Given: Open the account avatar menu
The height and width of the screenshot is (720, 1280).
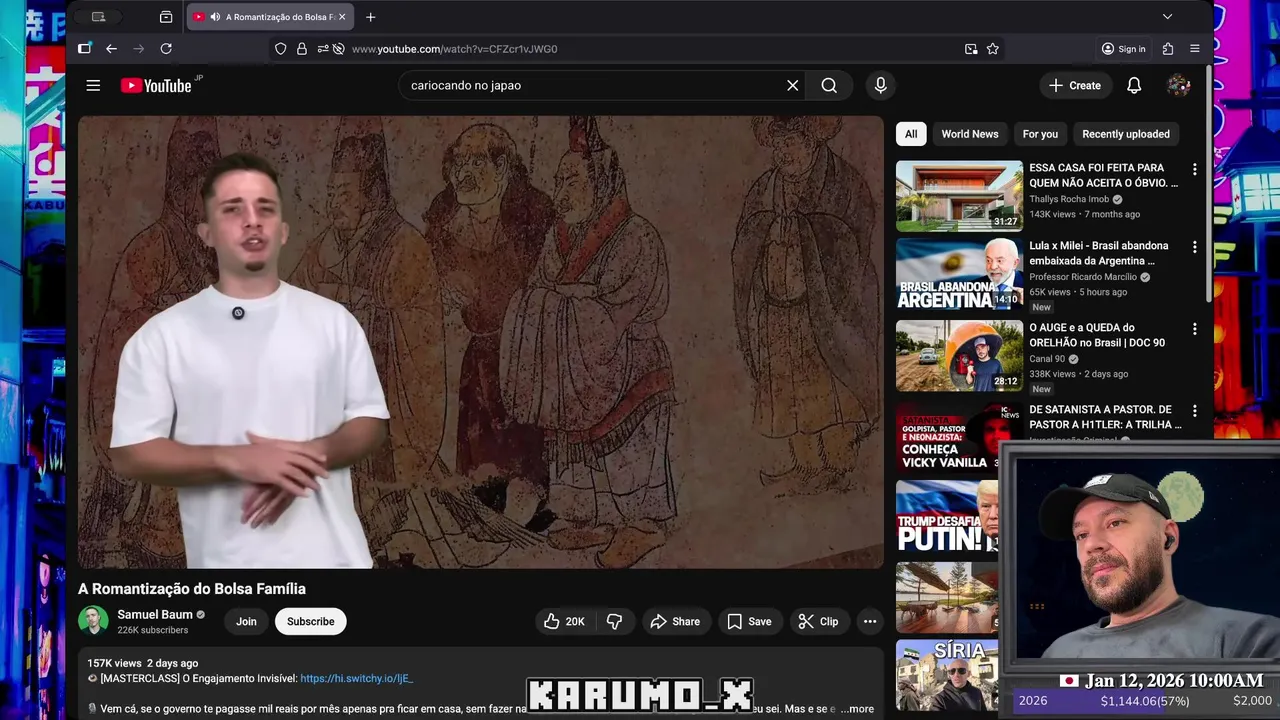Looking at the screenshot, I should pyautogui.click(x=1178, y=86).
